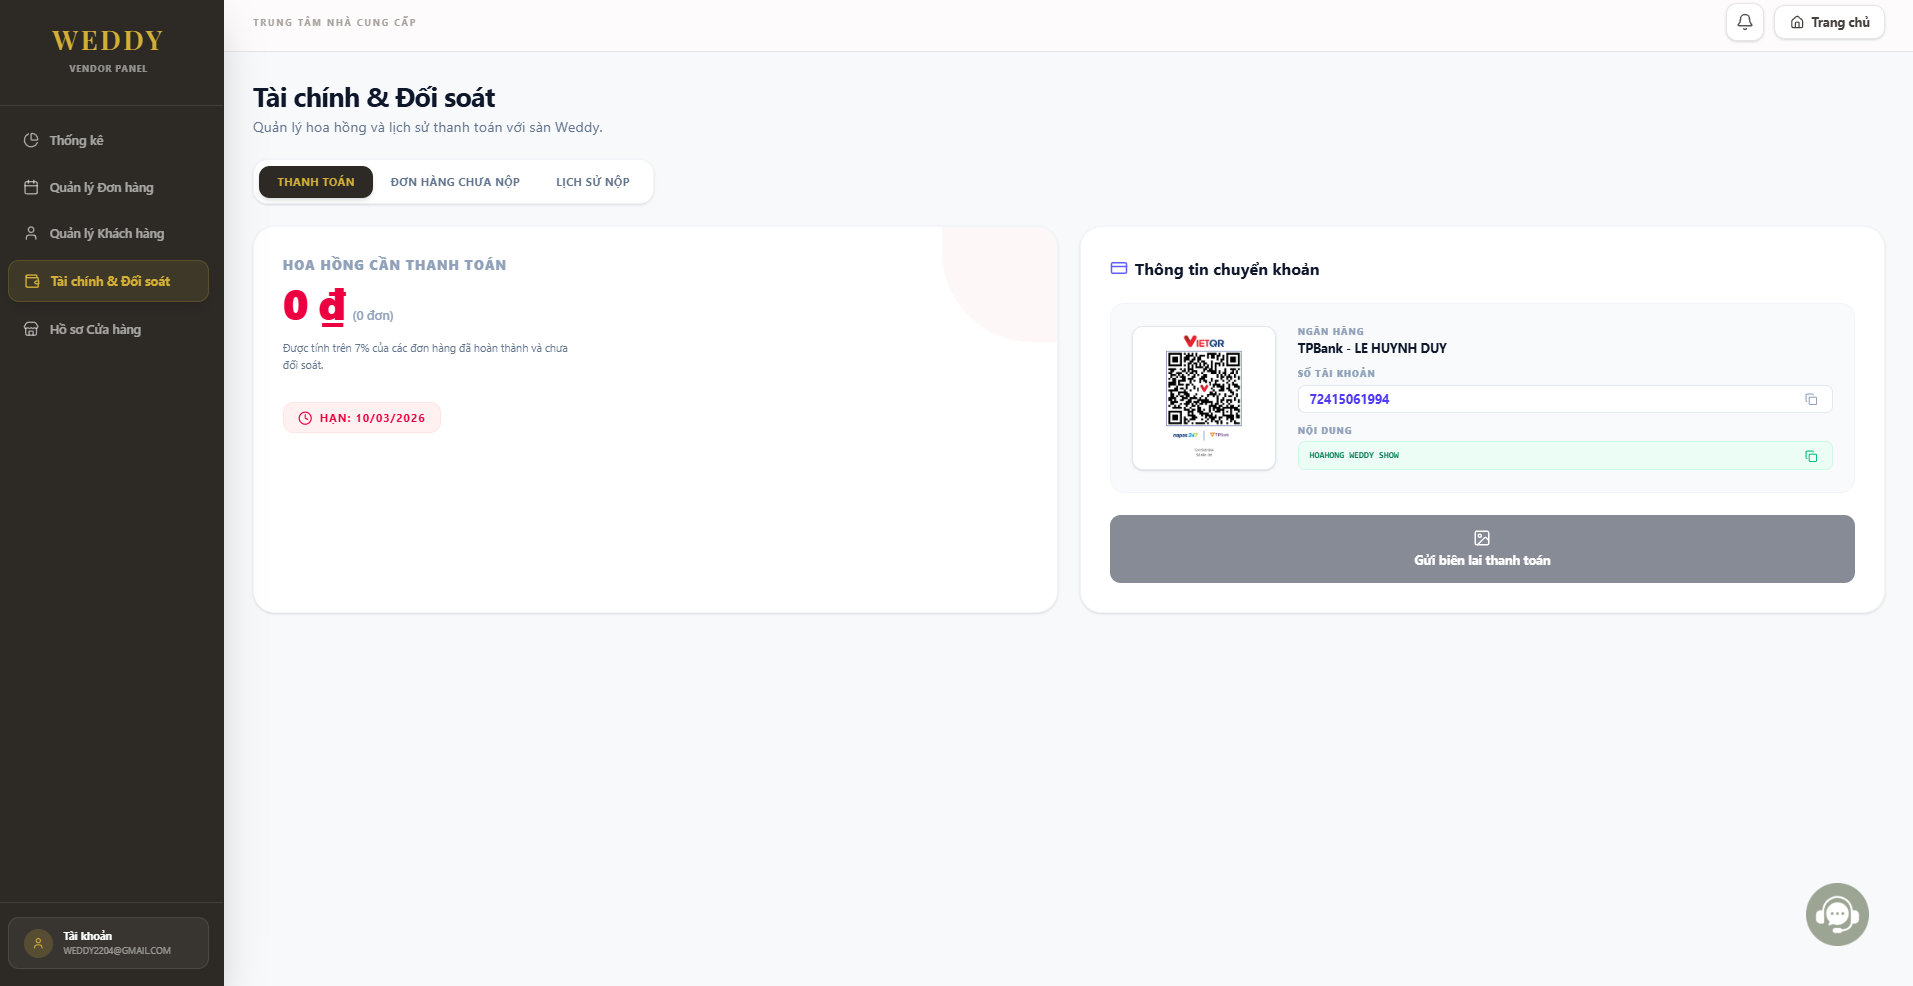Copy the bank account number
Screen dimensions: 1913x986
coord(1810,399)
